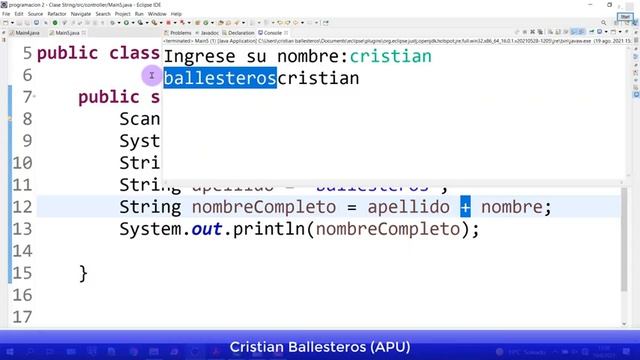The width and height of the screenshot is (640, 360).
Task: Click the 'nombreCompleto' variable on line 12
Action: 264,207
